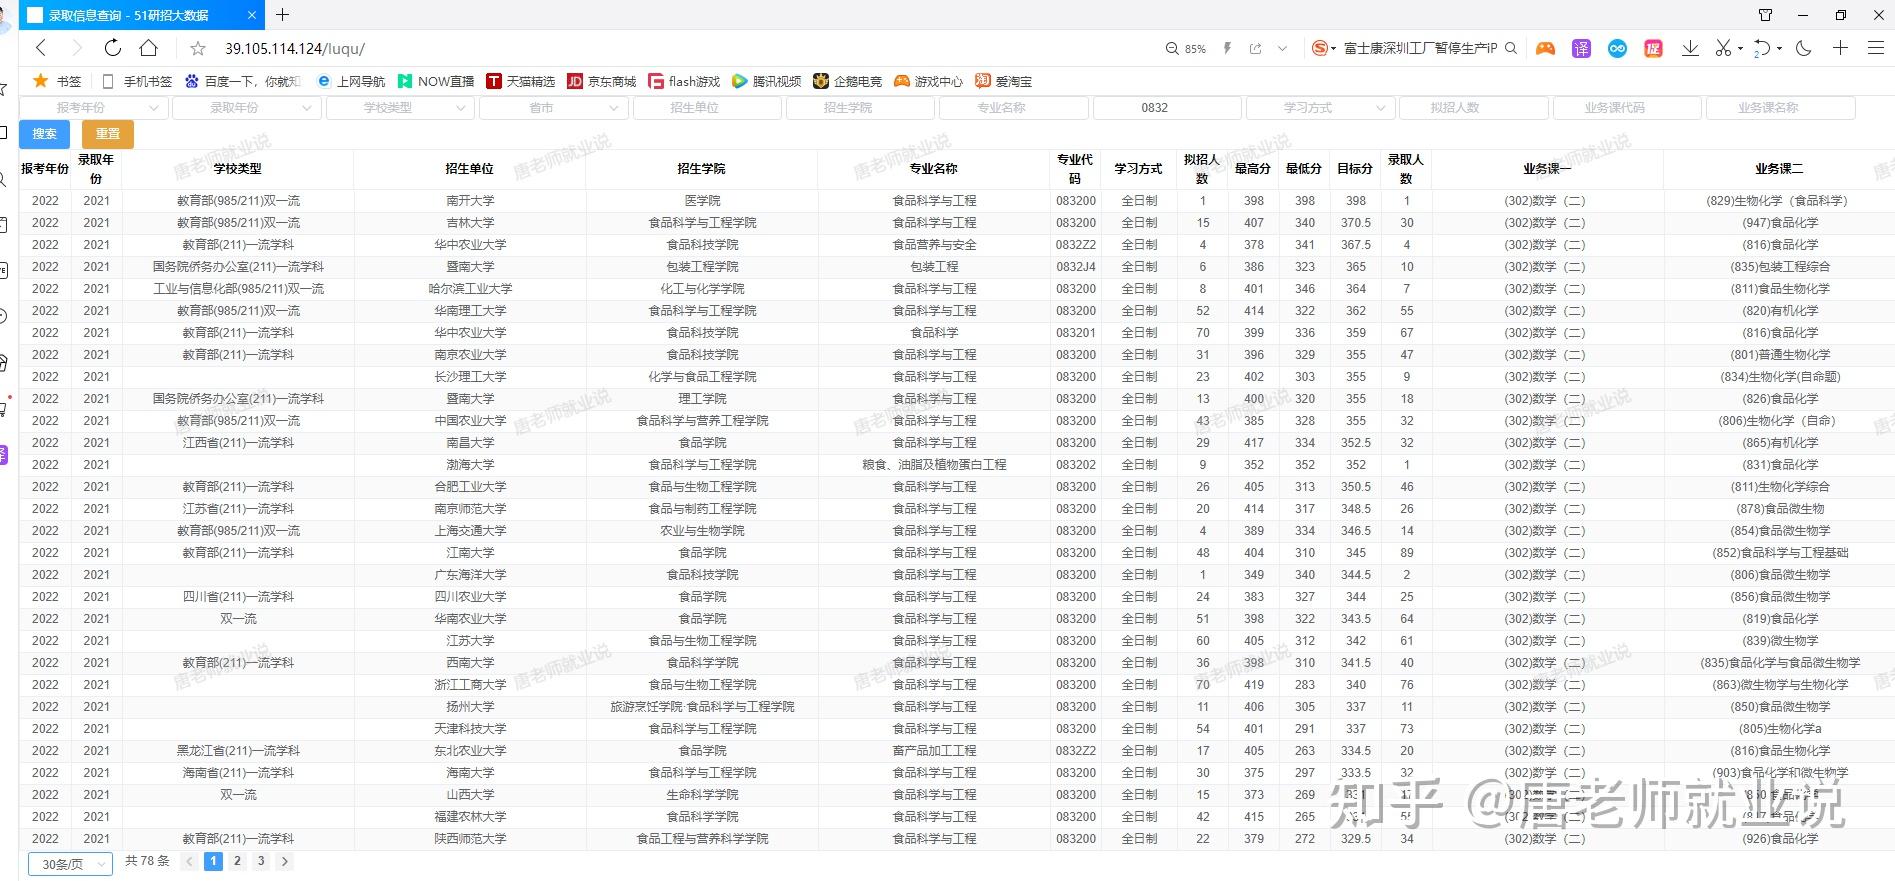Expand the 学校类型 dropdown filter
Viewport: 1895px width, 881px height.
coord(399,108)
